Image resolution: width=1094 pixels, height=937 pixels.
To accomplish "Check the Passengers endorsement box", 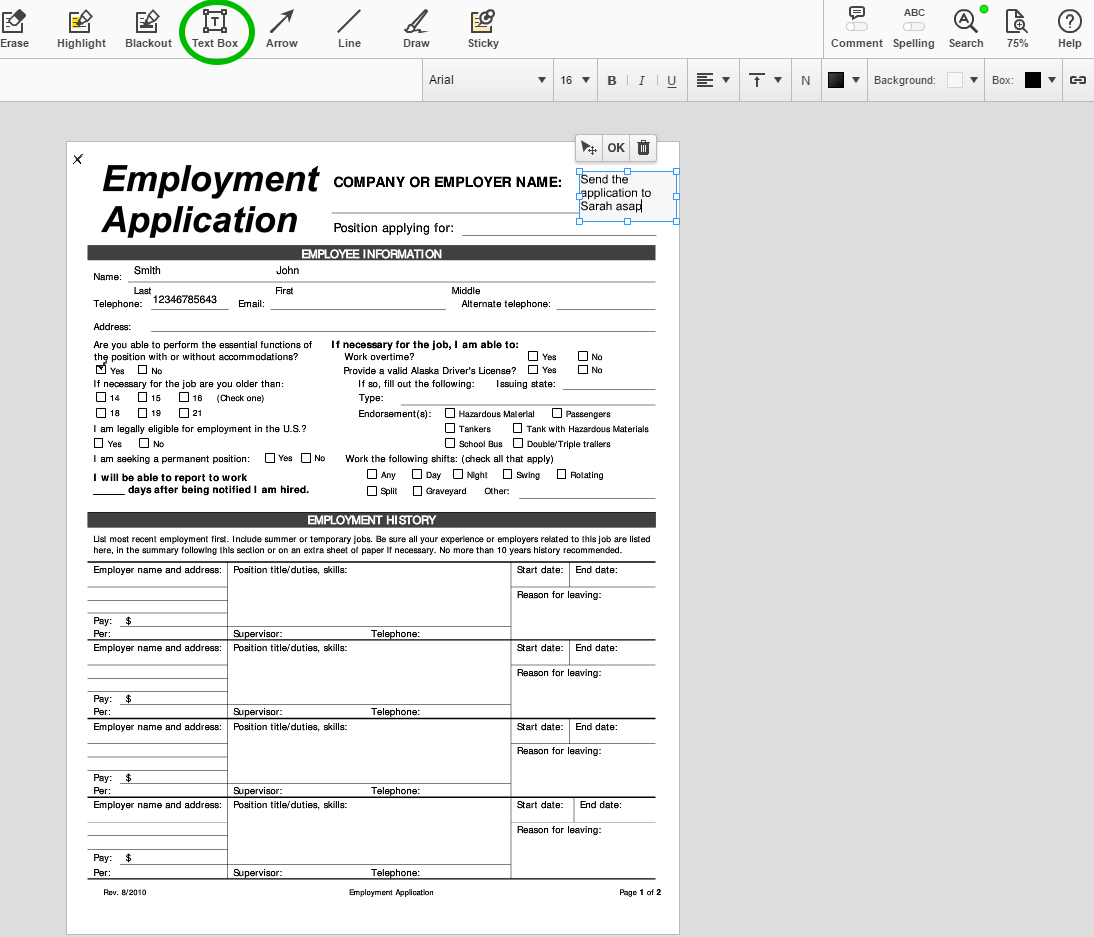I will 557,413.
